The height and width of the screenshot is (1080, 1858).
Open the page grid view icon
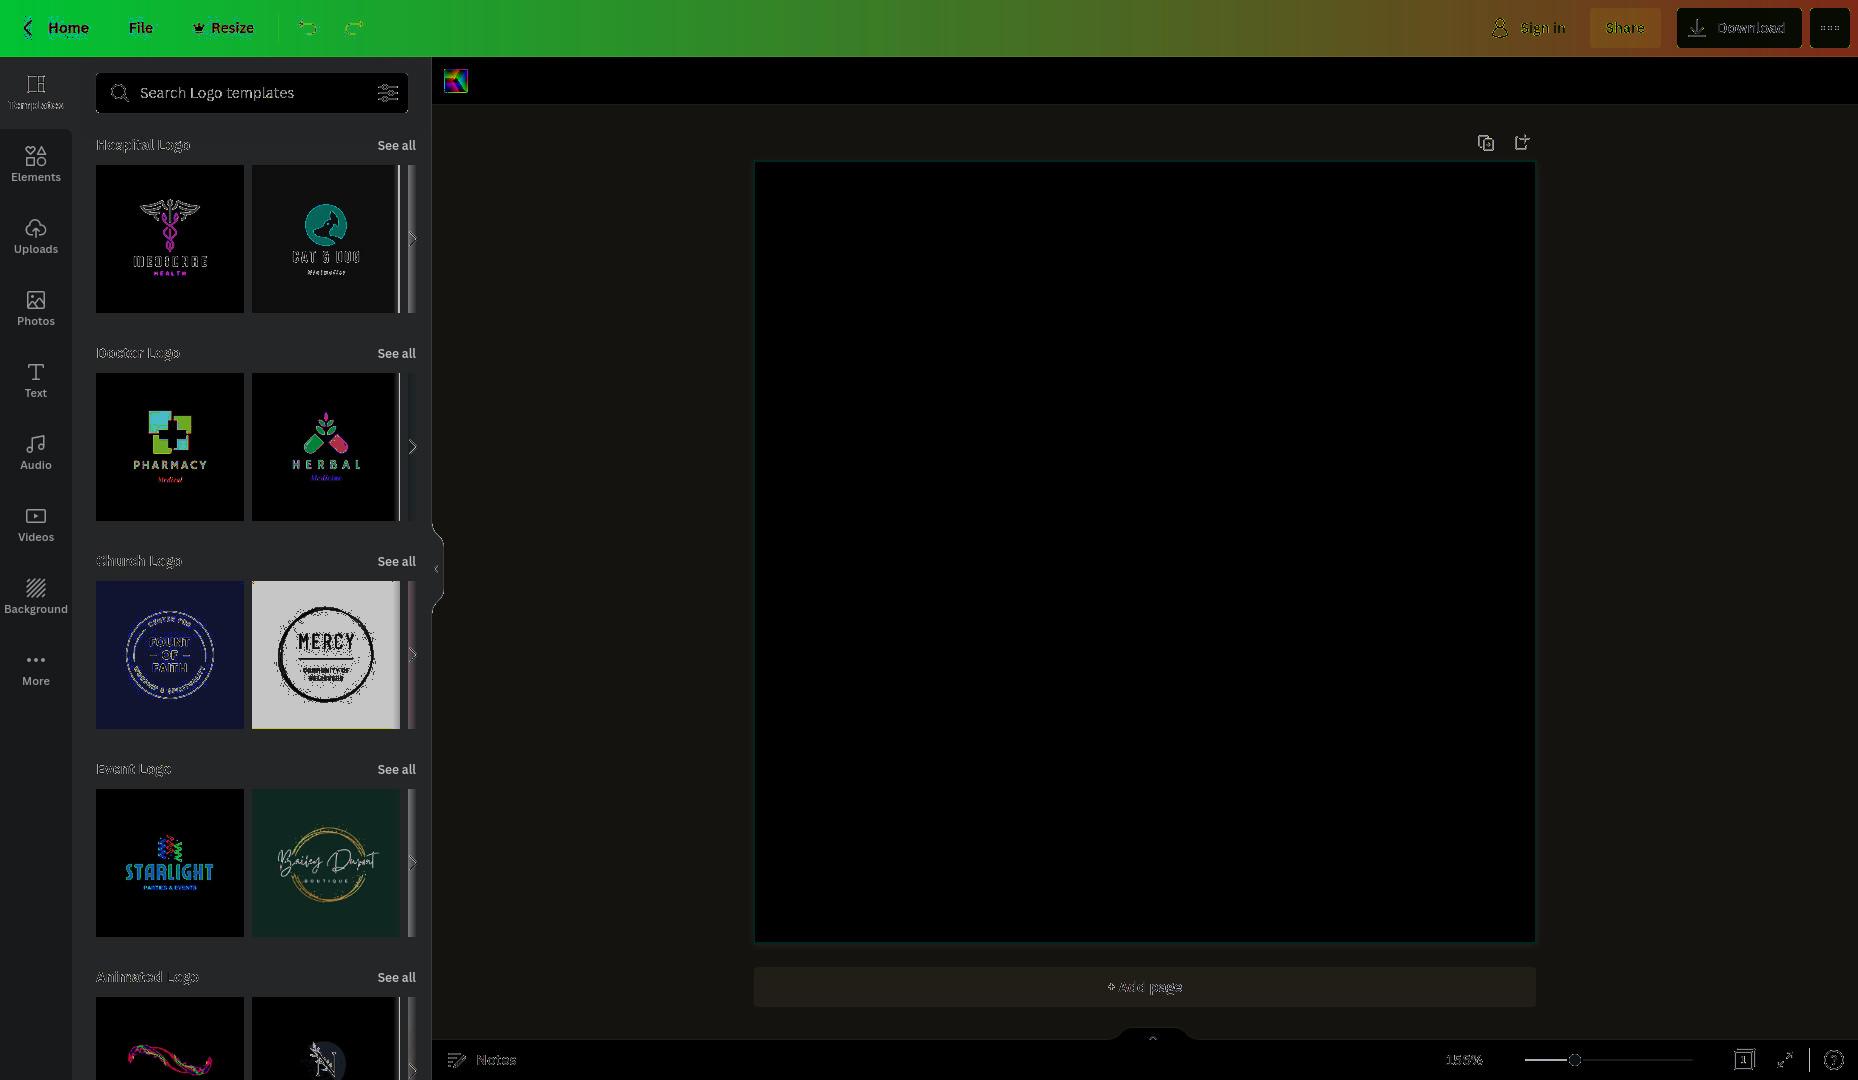click(1744, 1060)
